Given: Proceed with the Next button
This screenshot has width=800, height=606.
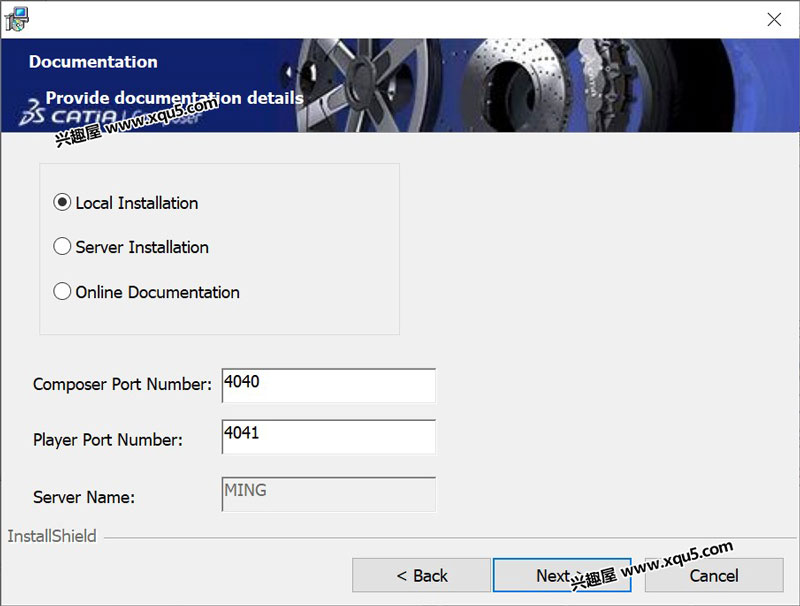Looking at the screenshot, I should coord(562,575).
